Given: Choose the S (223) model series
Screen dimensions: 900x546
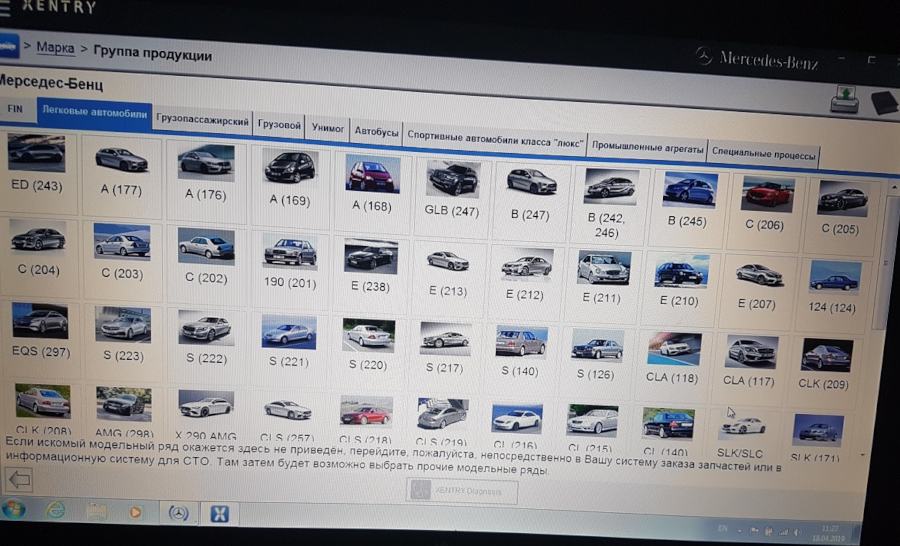Looking at the screenshot, I should tap(123, 334).
